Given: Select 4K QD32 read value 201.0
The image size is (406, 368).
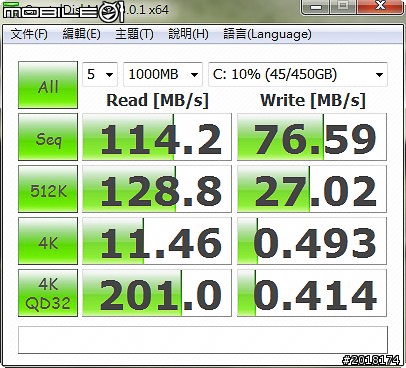Looking at the screenshot, I should (x=157, y=293).
